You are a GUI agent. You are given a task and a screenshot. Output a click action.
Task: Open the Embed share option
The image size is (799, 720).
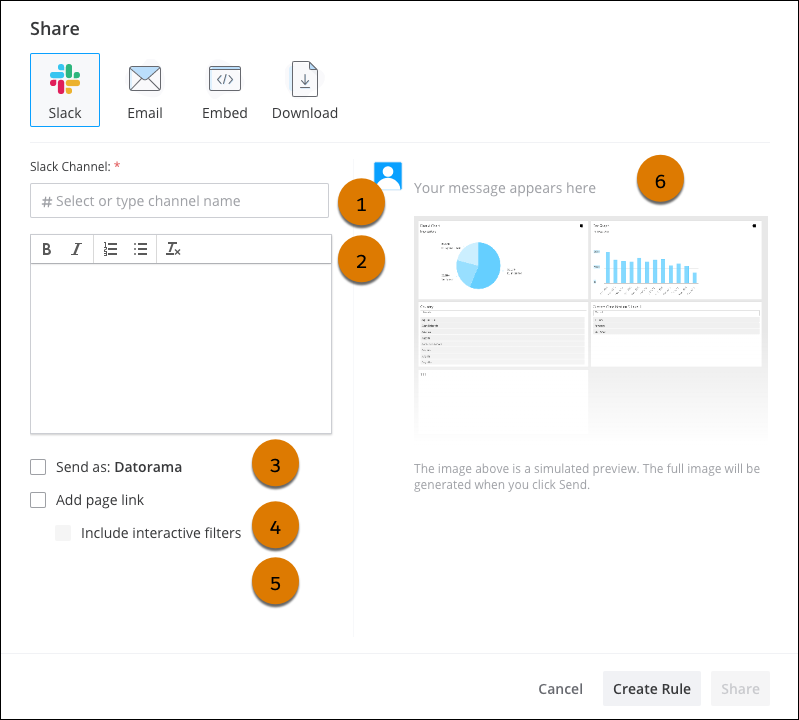225,90
